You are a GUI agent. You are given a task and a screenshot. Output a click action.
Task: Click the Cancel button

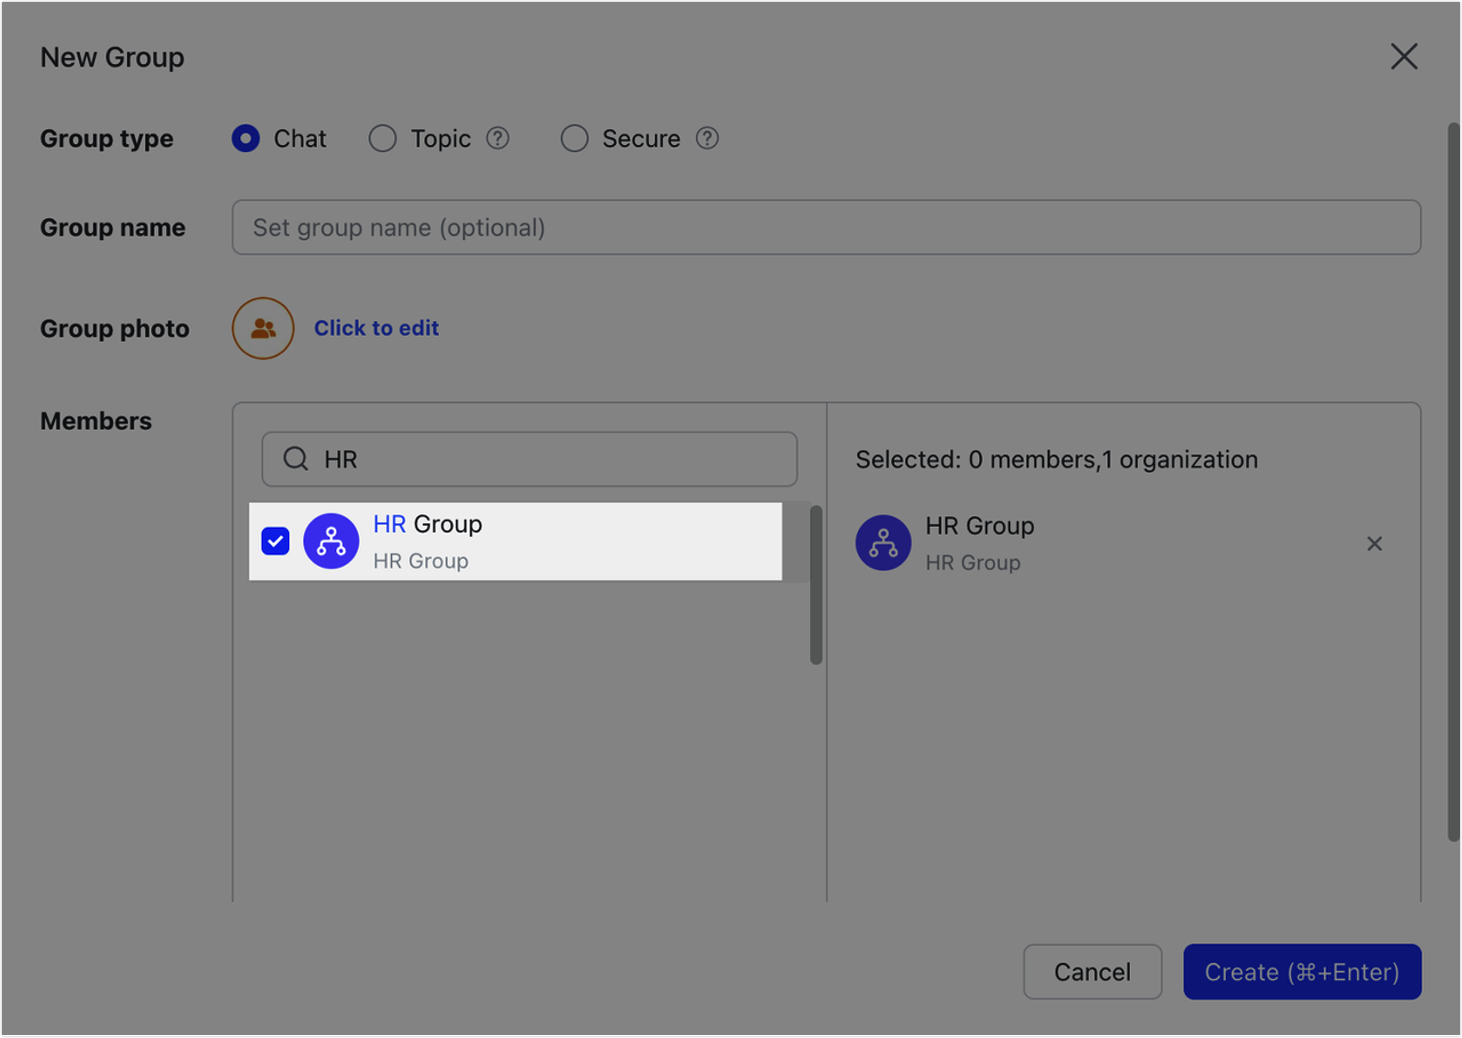pos(1092,972)
